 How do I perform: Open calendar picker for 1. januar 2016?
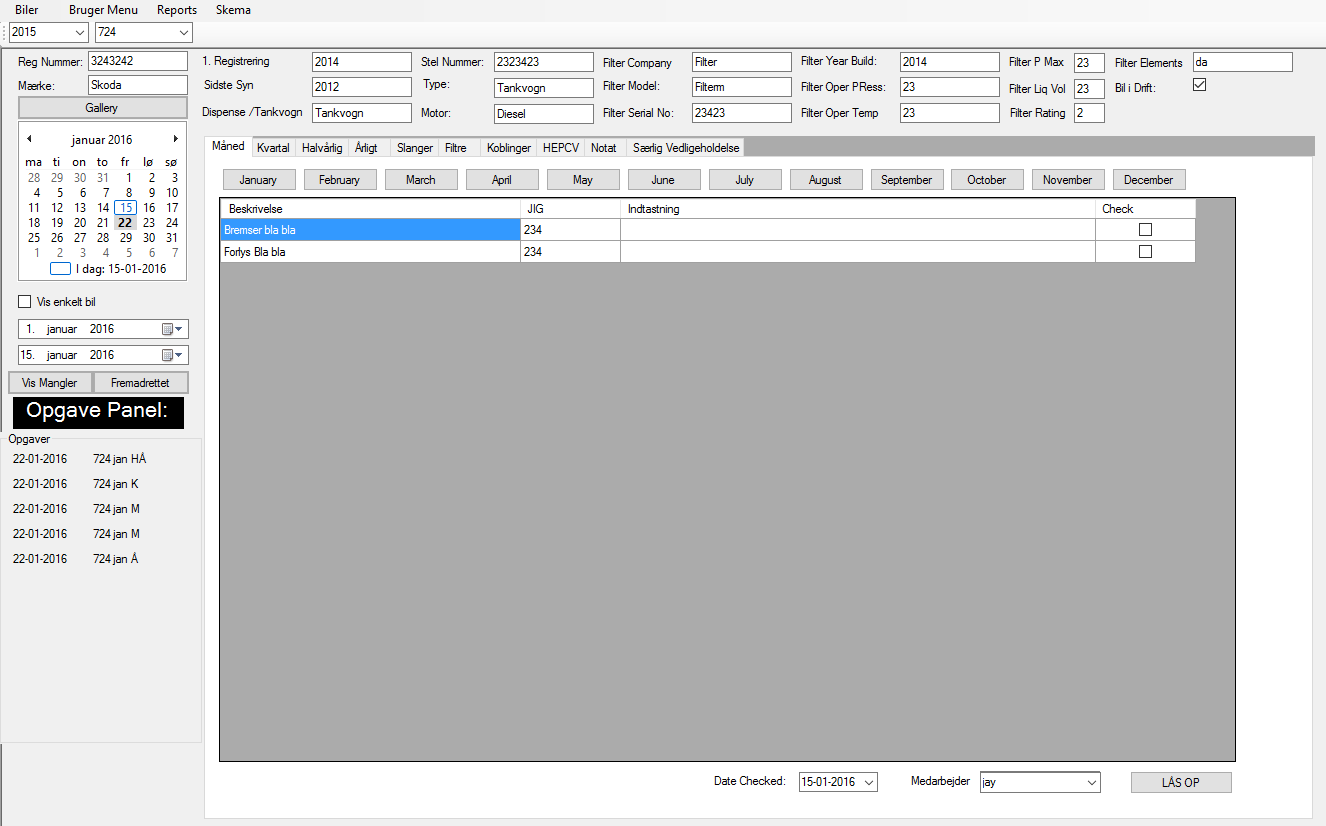(172, 329)
